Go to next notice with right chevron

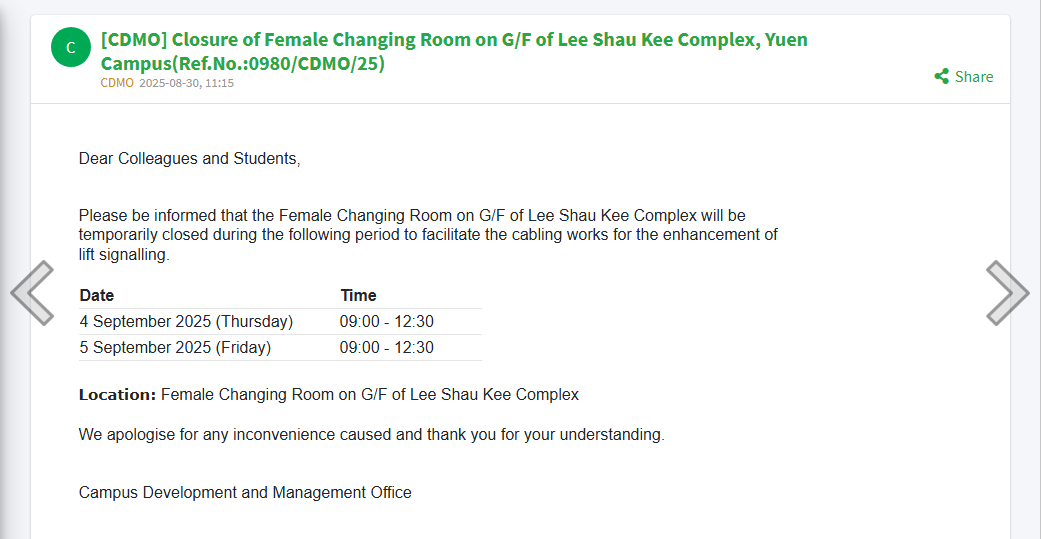tap(1008, 293)
